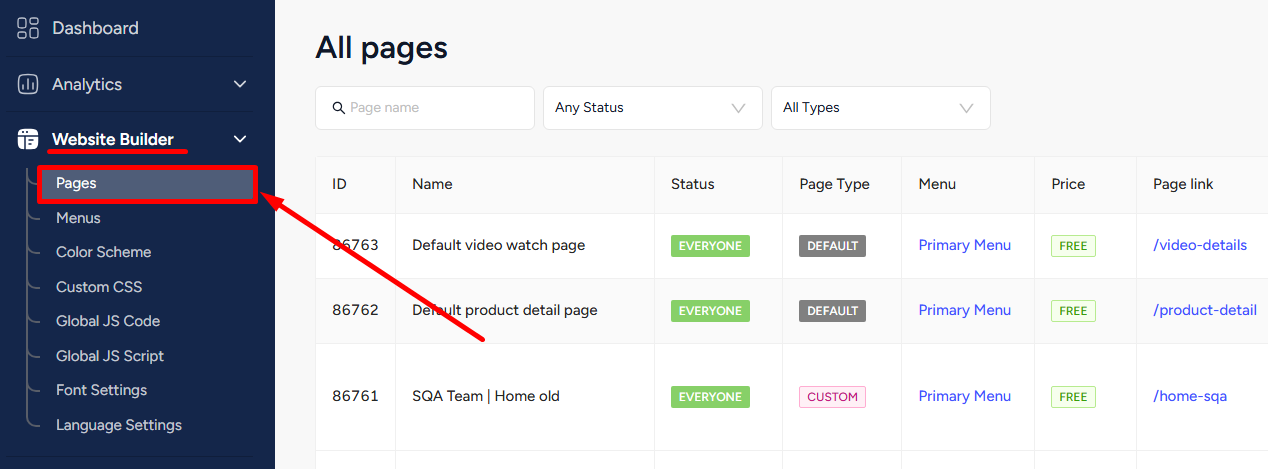Open Language Settings item

coord(119,425)
